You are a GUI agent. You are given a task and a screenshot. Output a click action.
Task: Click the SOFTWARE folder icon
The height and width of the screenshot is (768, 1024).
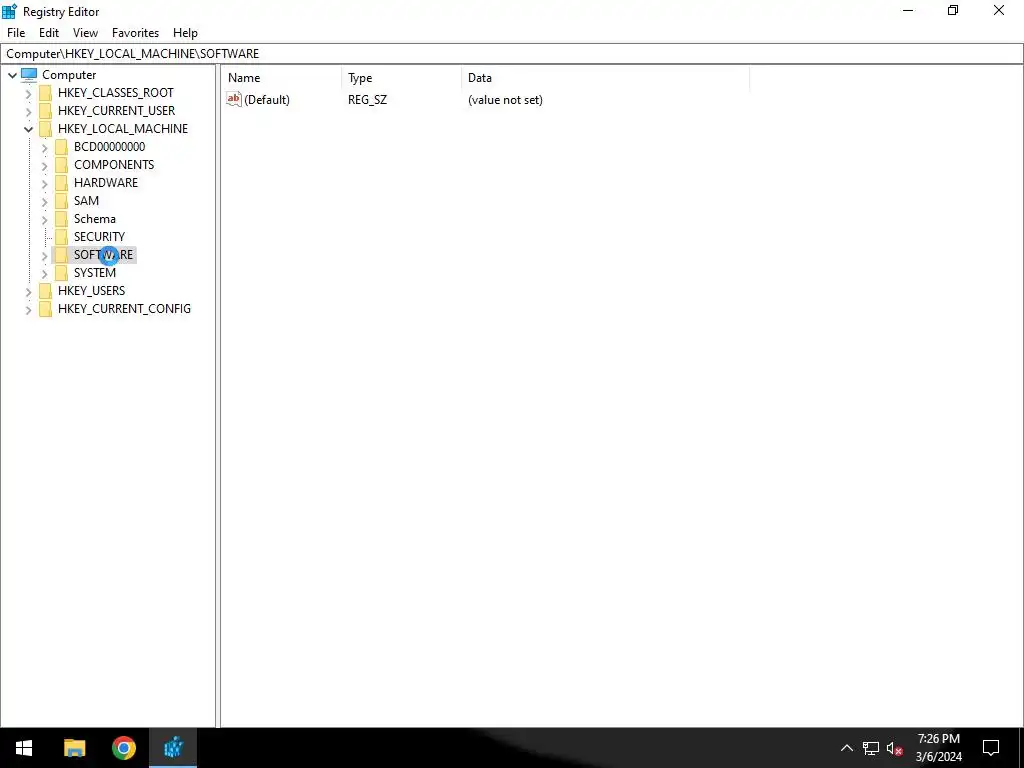[61, 255]
